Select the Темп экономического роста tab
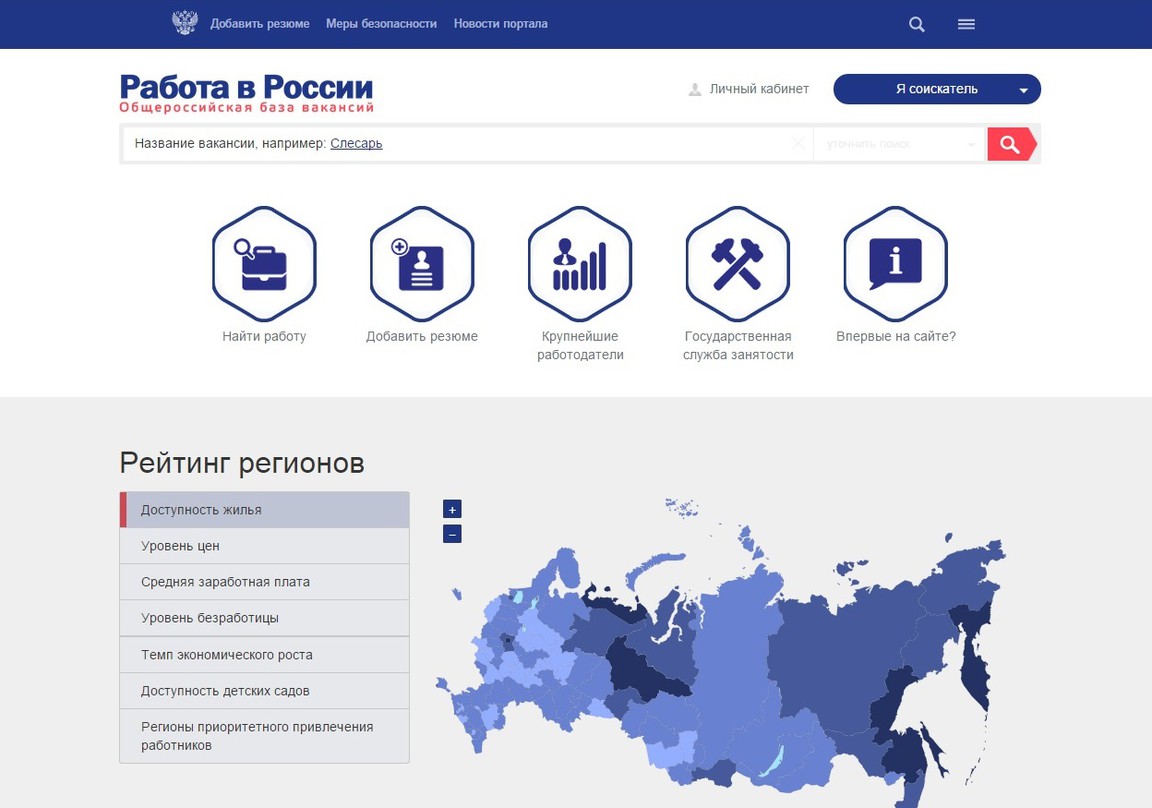Image resolution: width=1152 pixels, height=808 pixels. coord(264,654)
